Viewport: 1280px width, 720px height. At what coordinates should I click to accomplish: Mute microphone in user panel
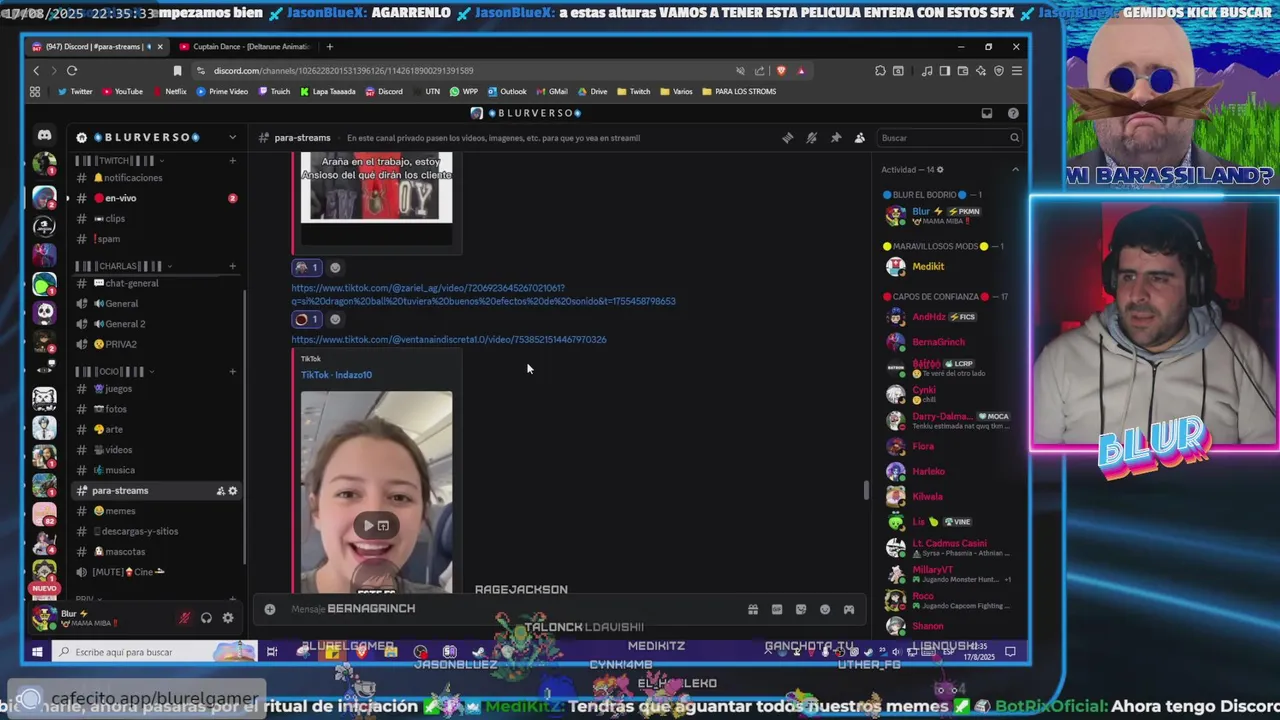point(184,618)
